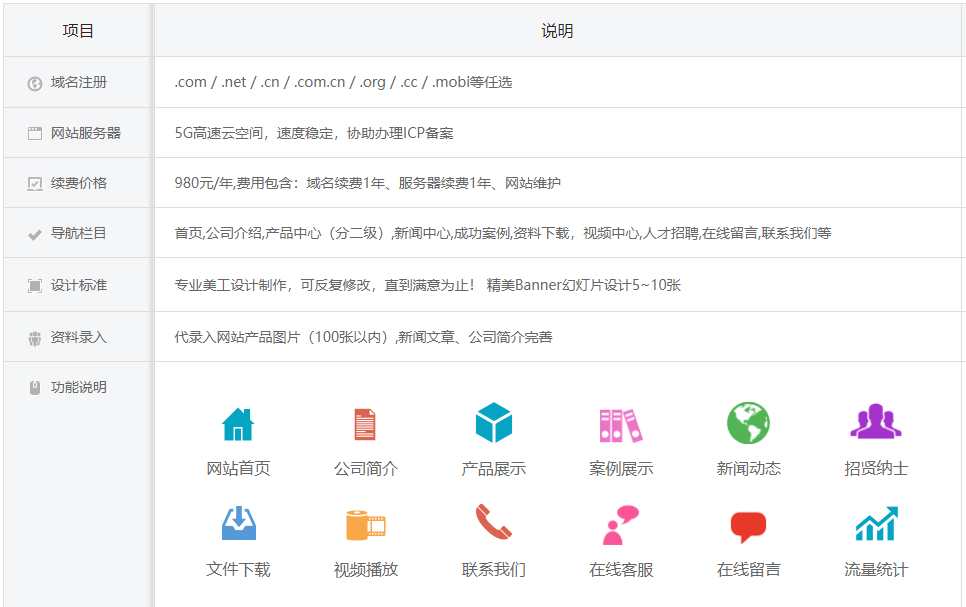Click the 在线客服 customer service icon

[621, 525]
